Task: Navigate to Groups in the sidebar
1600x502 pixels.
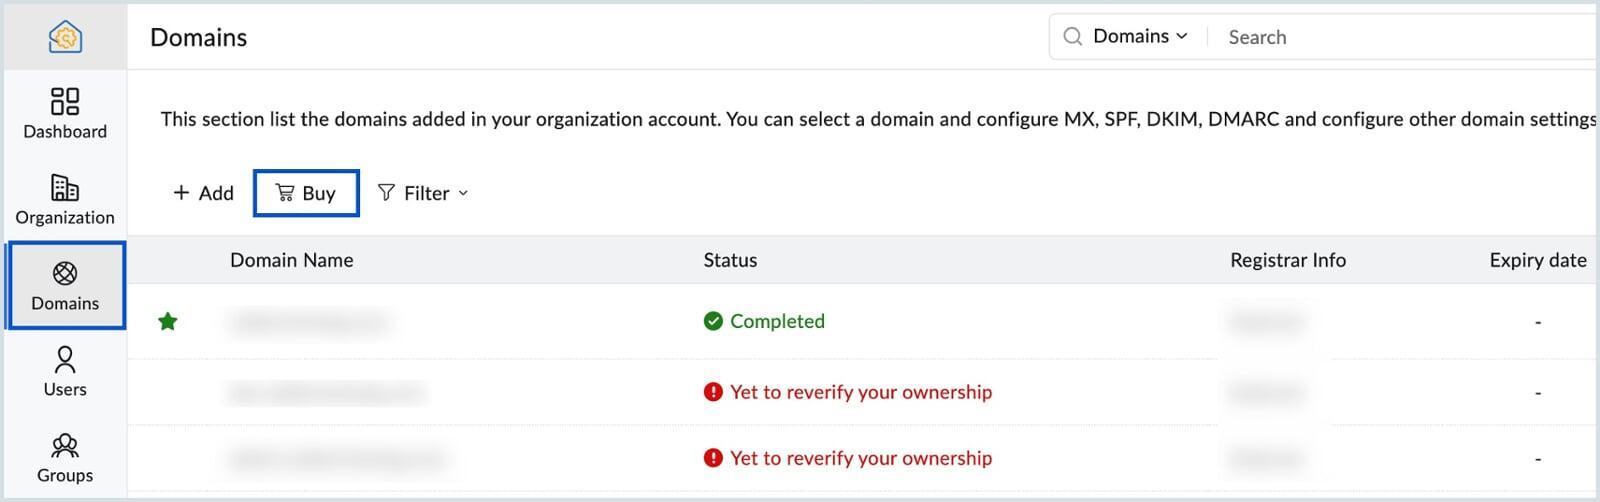Action: [65, 458]
